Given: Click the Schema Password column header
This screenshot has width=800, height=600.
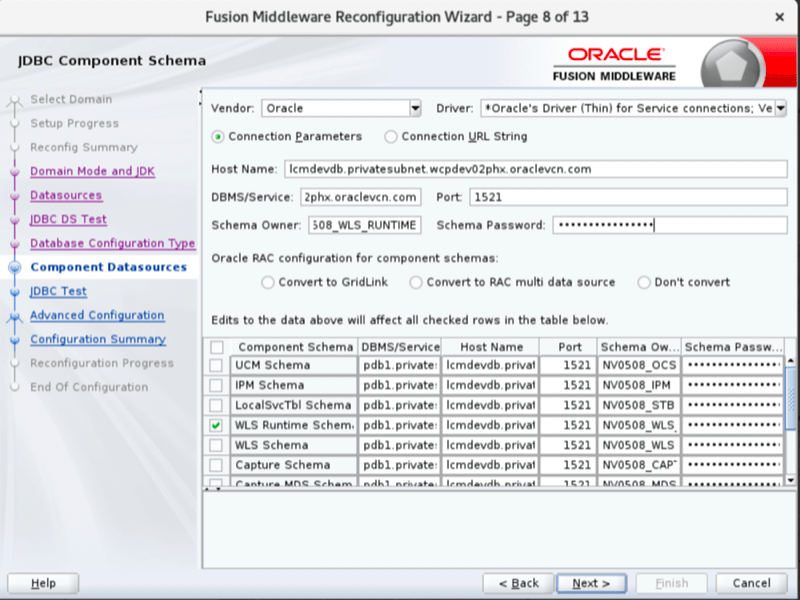Looking at the screenshot, I should coord(733,347).
